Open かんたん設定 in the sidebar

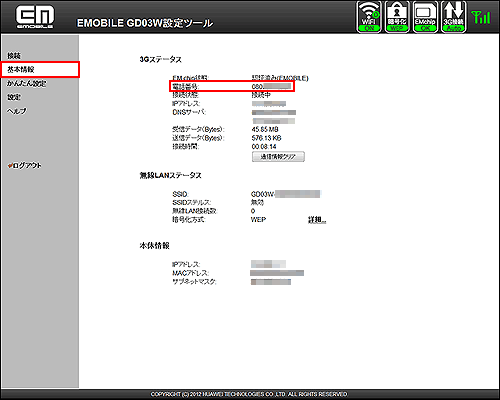(27, 83)
